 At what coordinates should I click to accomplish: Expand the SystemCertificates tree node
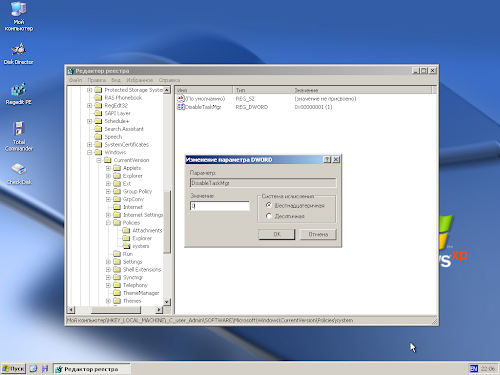pos(89,144)
